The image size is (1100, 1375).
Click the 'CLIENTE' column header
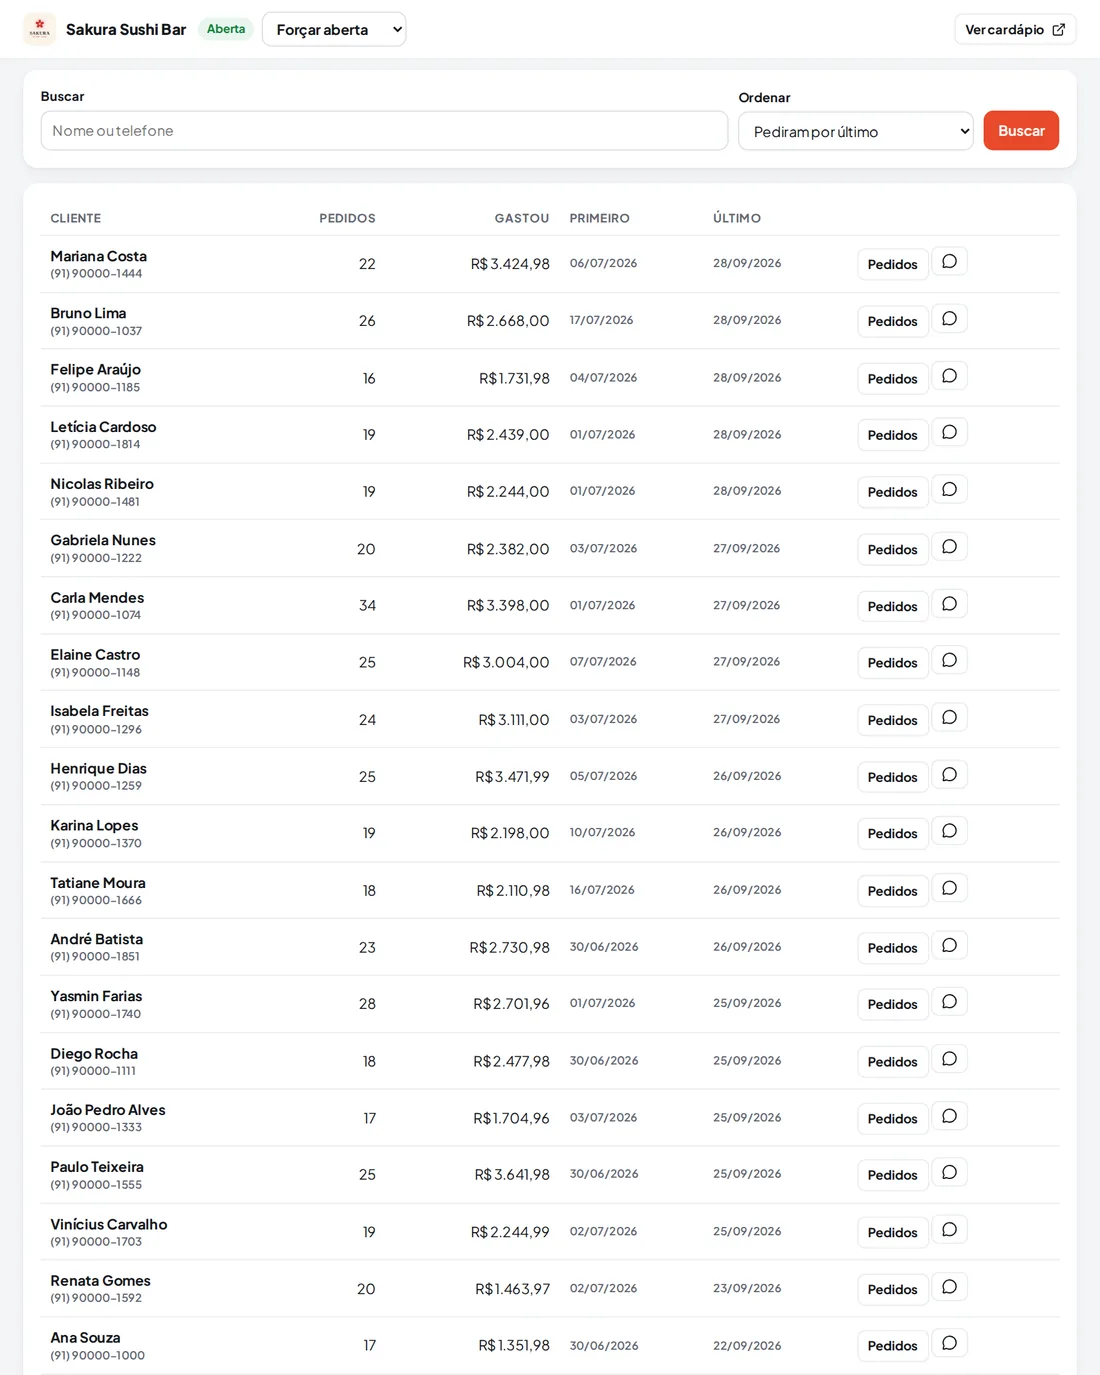pyautogui.click(x=76, y=218)
